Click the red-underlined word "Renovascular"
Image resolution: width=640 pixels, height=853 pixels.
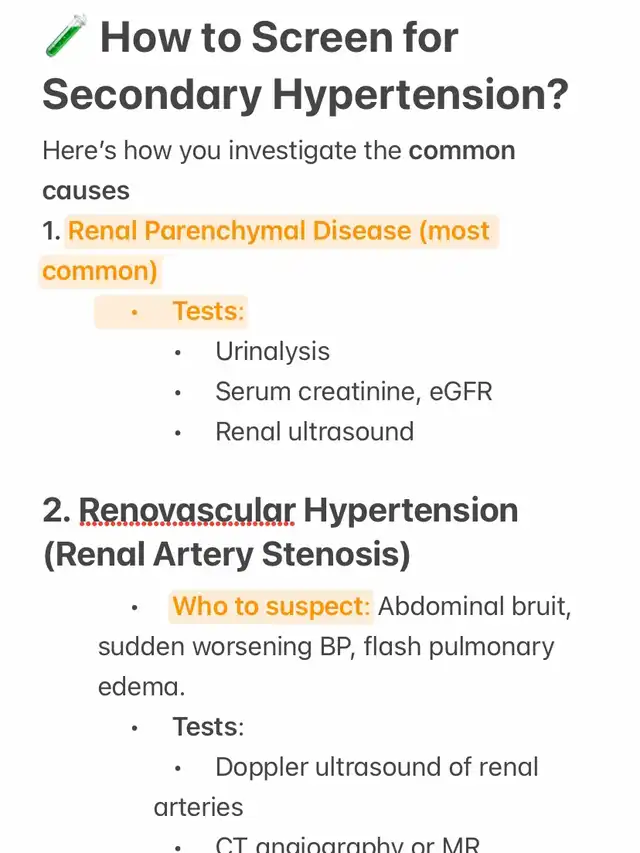[x=187, y=510]
